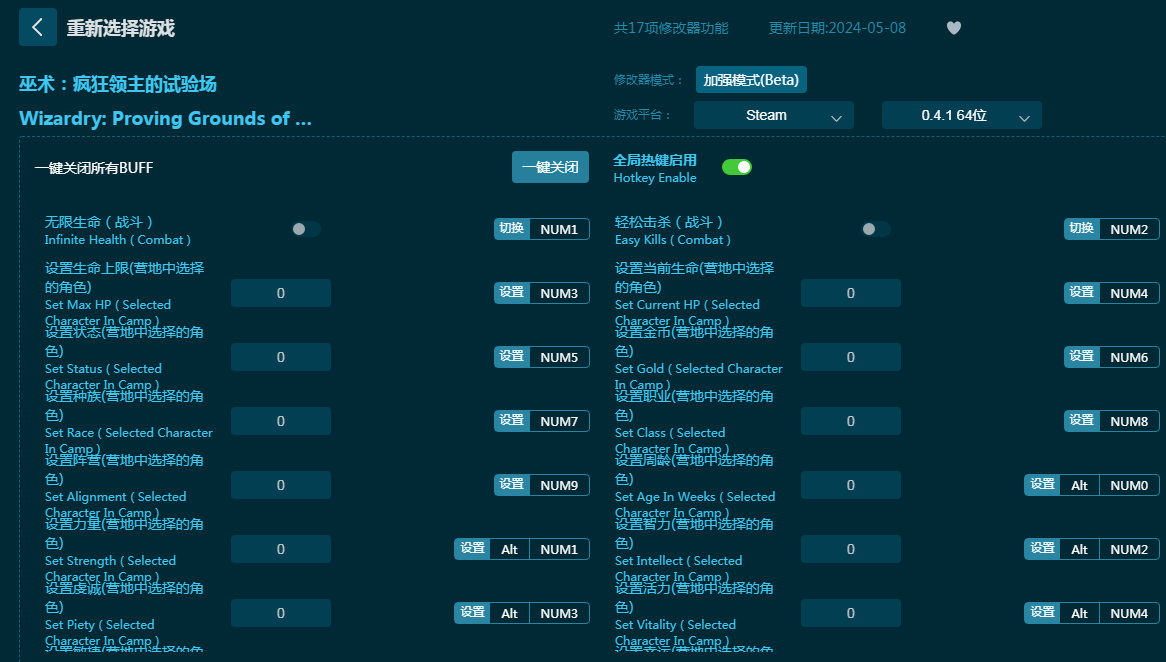The width and height of the screenshot is (1166, 662).
Task: Click the 一键关闭 button
Action: (x=550, y=167)
